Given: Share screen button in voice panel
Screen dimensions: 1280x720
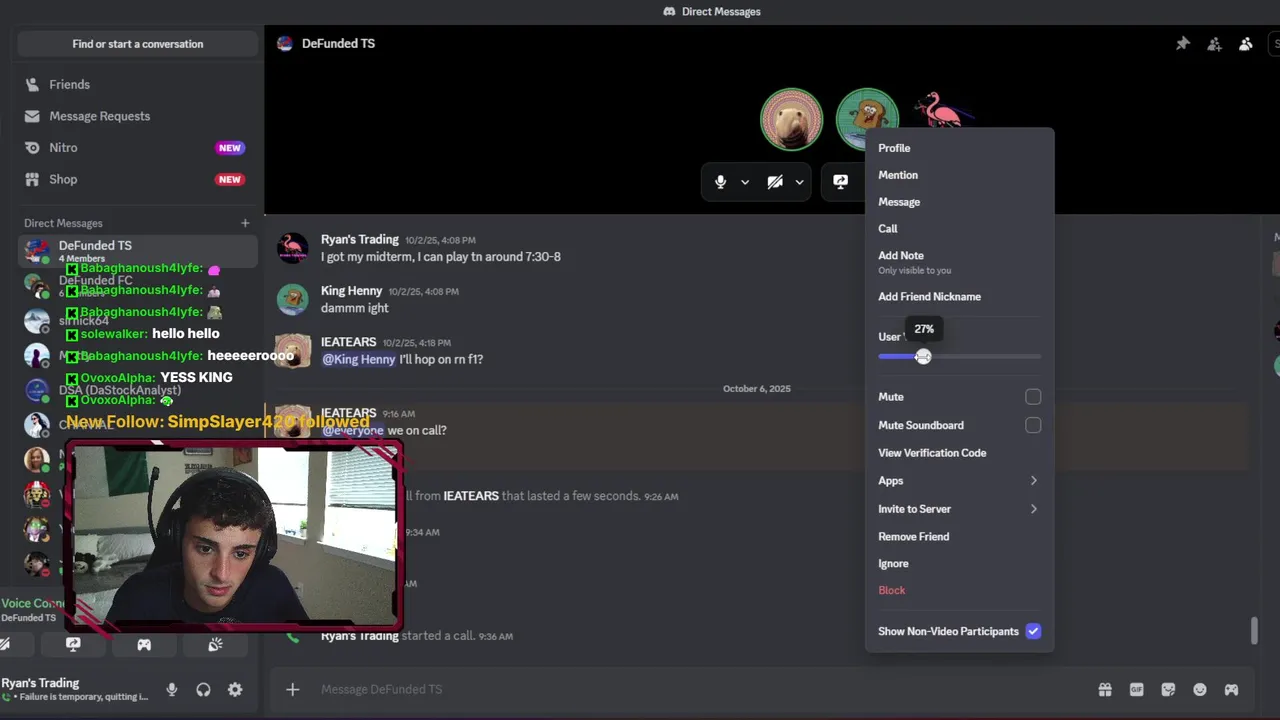Looking at the screenshot, I should pos(73,645).
